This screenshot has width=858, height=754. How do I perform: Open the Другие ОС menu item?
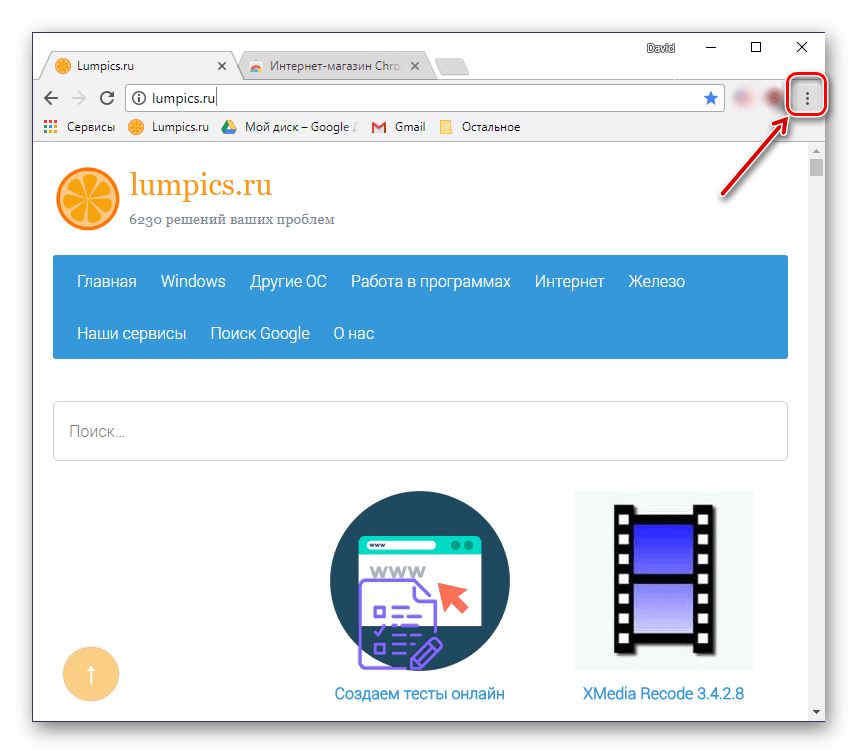point(288,281)
